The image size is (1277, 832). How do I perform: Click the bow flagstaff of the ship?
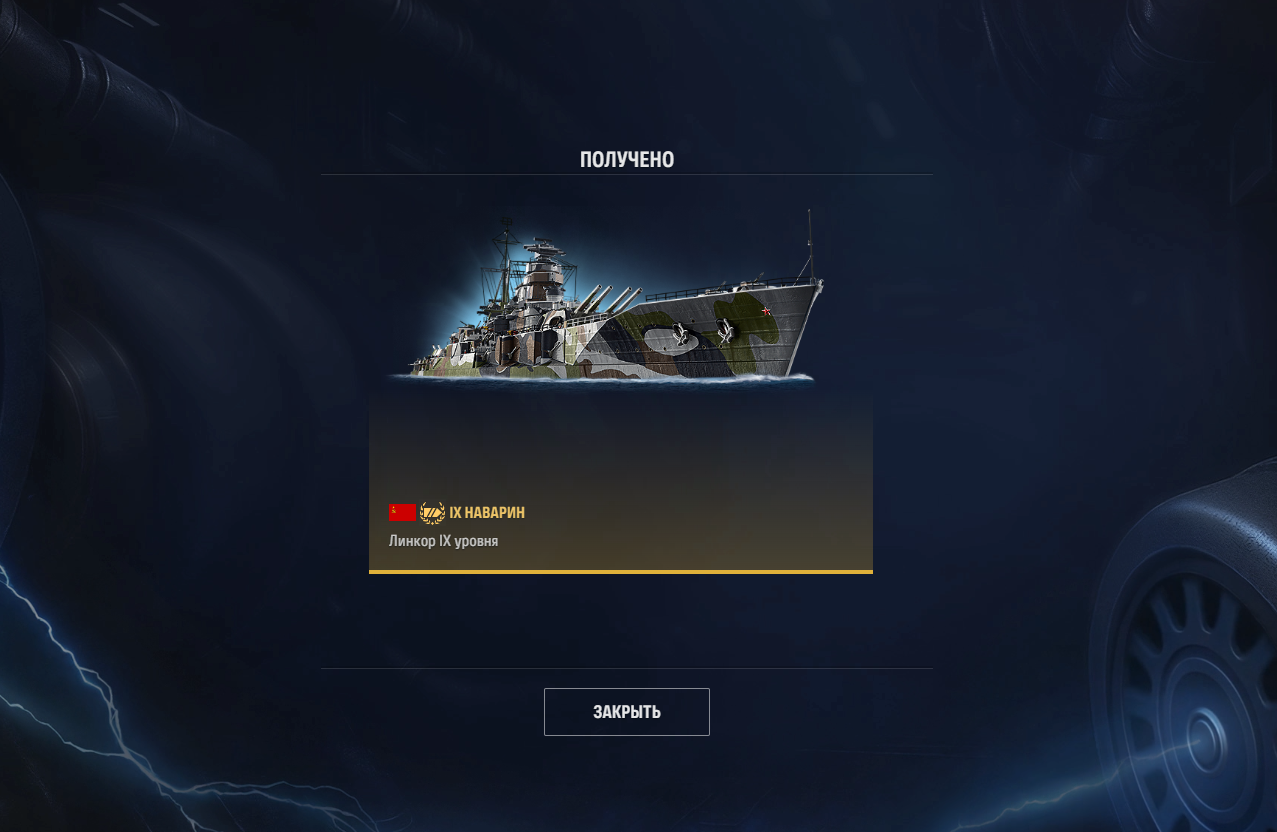[x=809, y=243]
